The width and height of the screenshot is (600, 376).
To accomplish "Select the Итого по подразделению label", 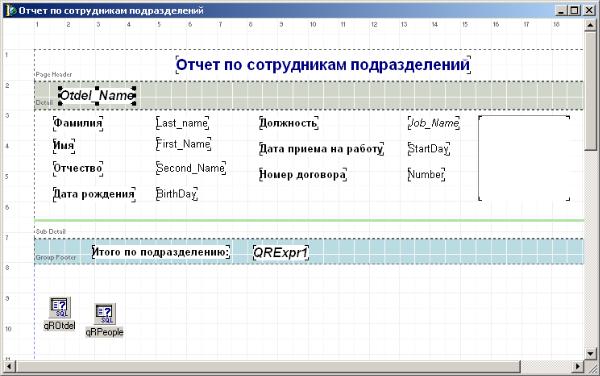I will point(161,252).
